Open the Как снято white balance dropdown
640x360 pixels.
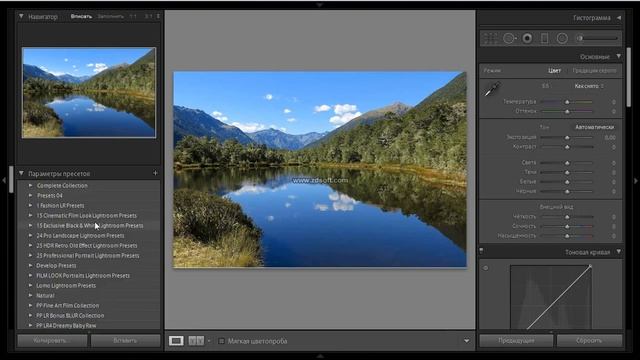589,86
